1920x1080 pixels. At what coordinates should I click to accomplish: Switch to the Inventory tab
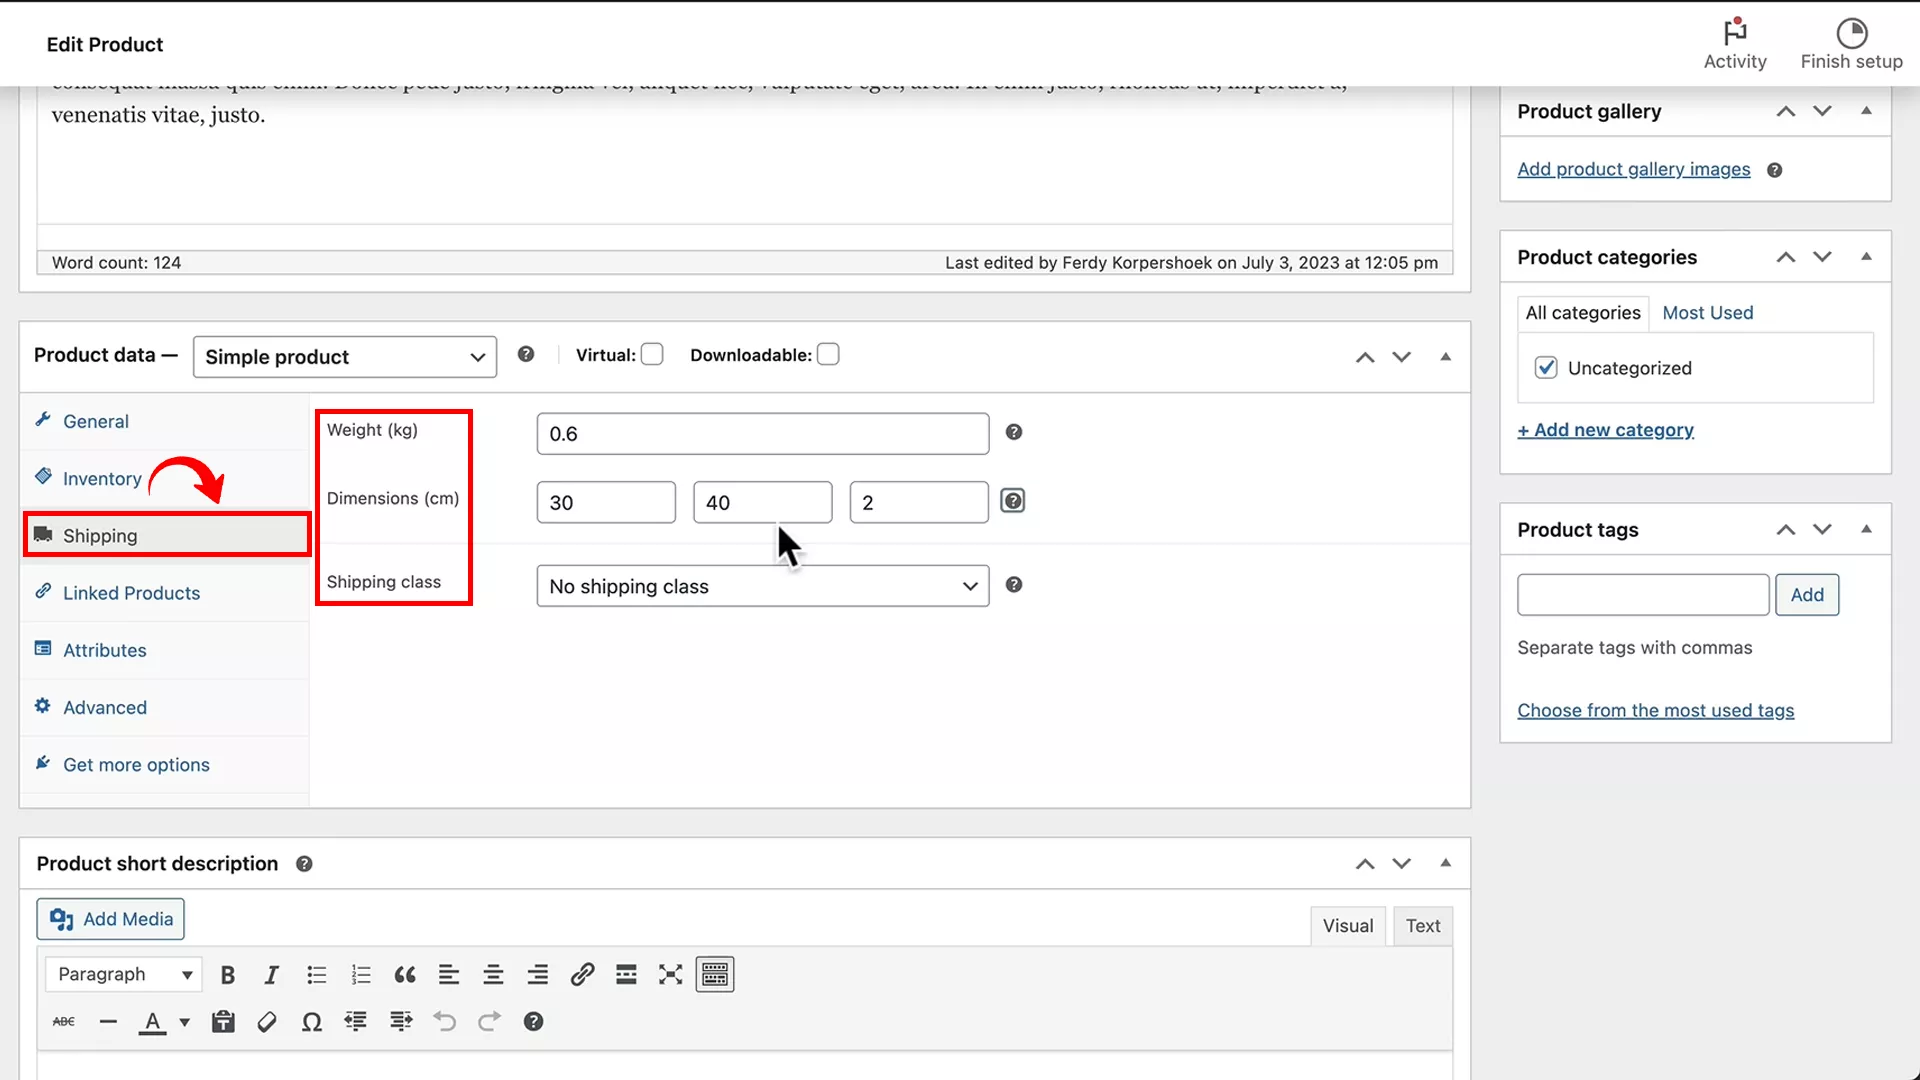pyautogui.click(x=100, y=478)
